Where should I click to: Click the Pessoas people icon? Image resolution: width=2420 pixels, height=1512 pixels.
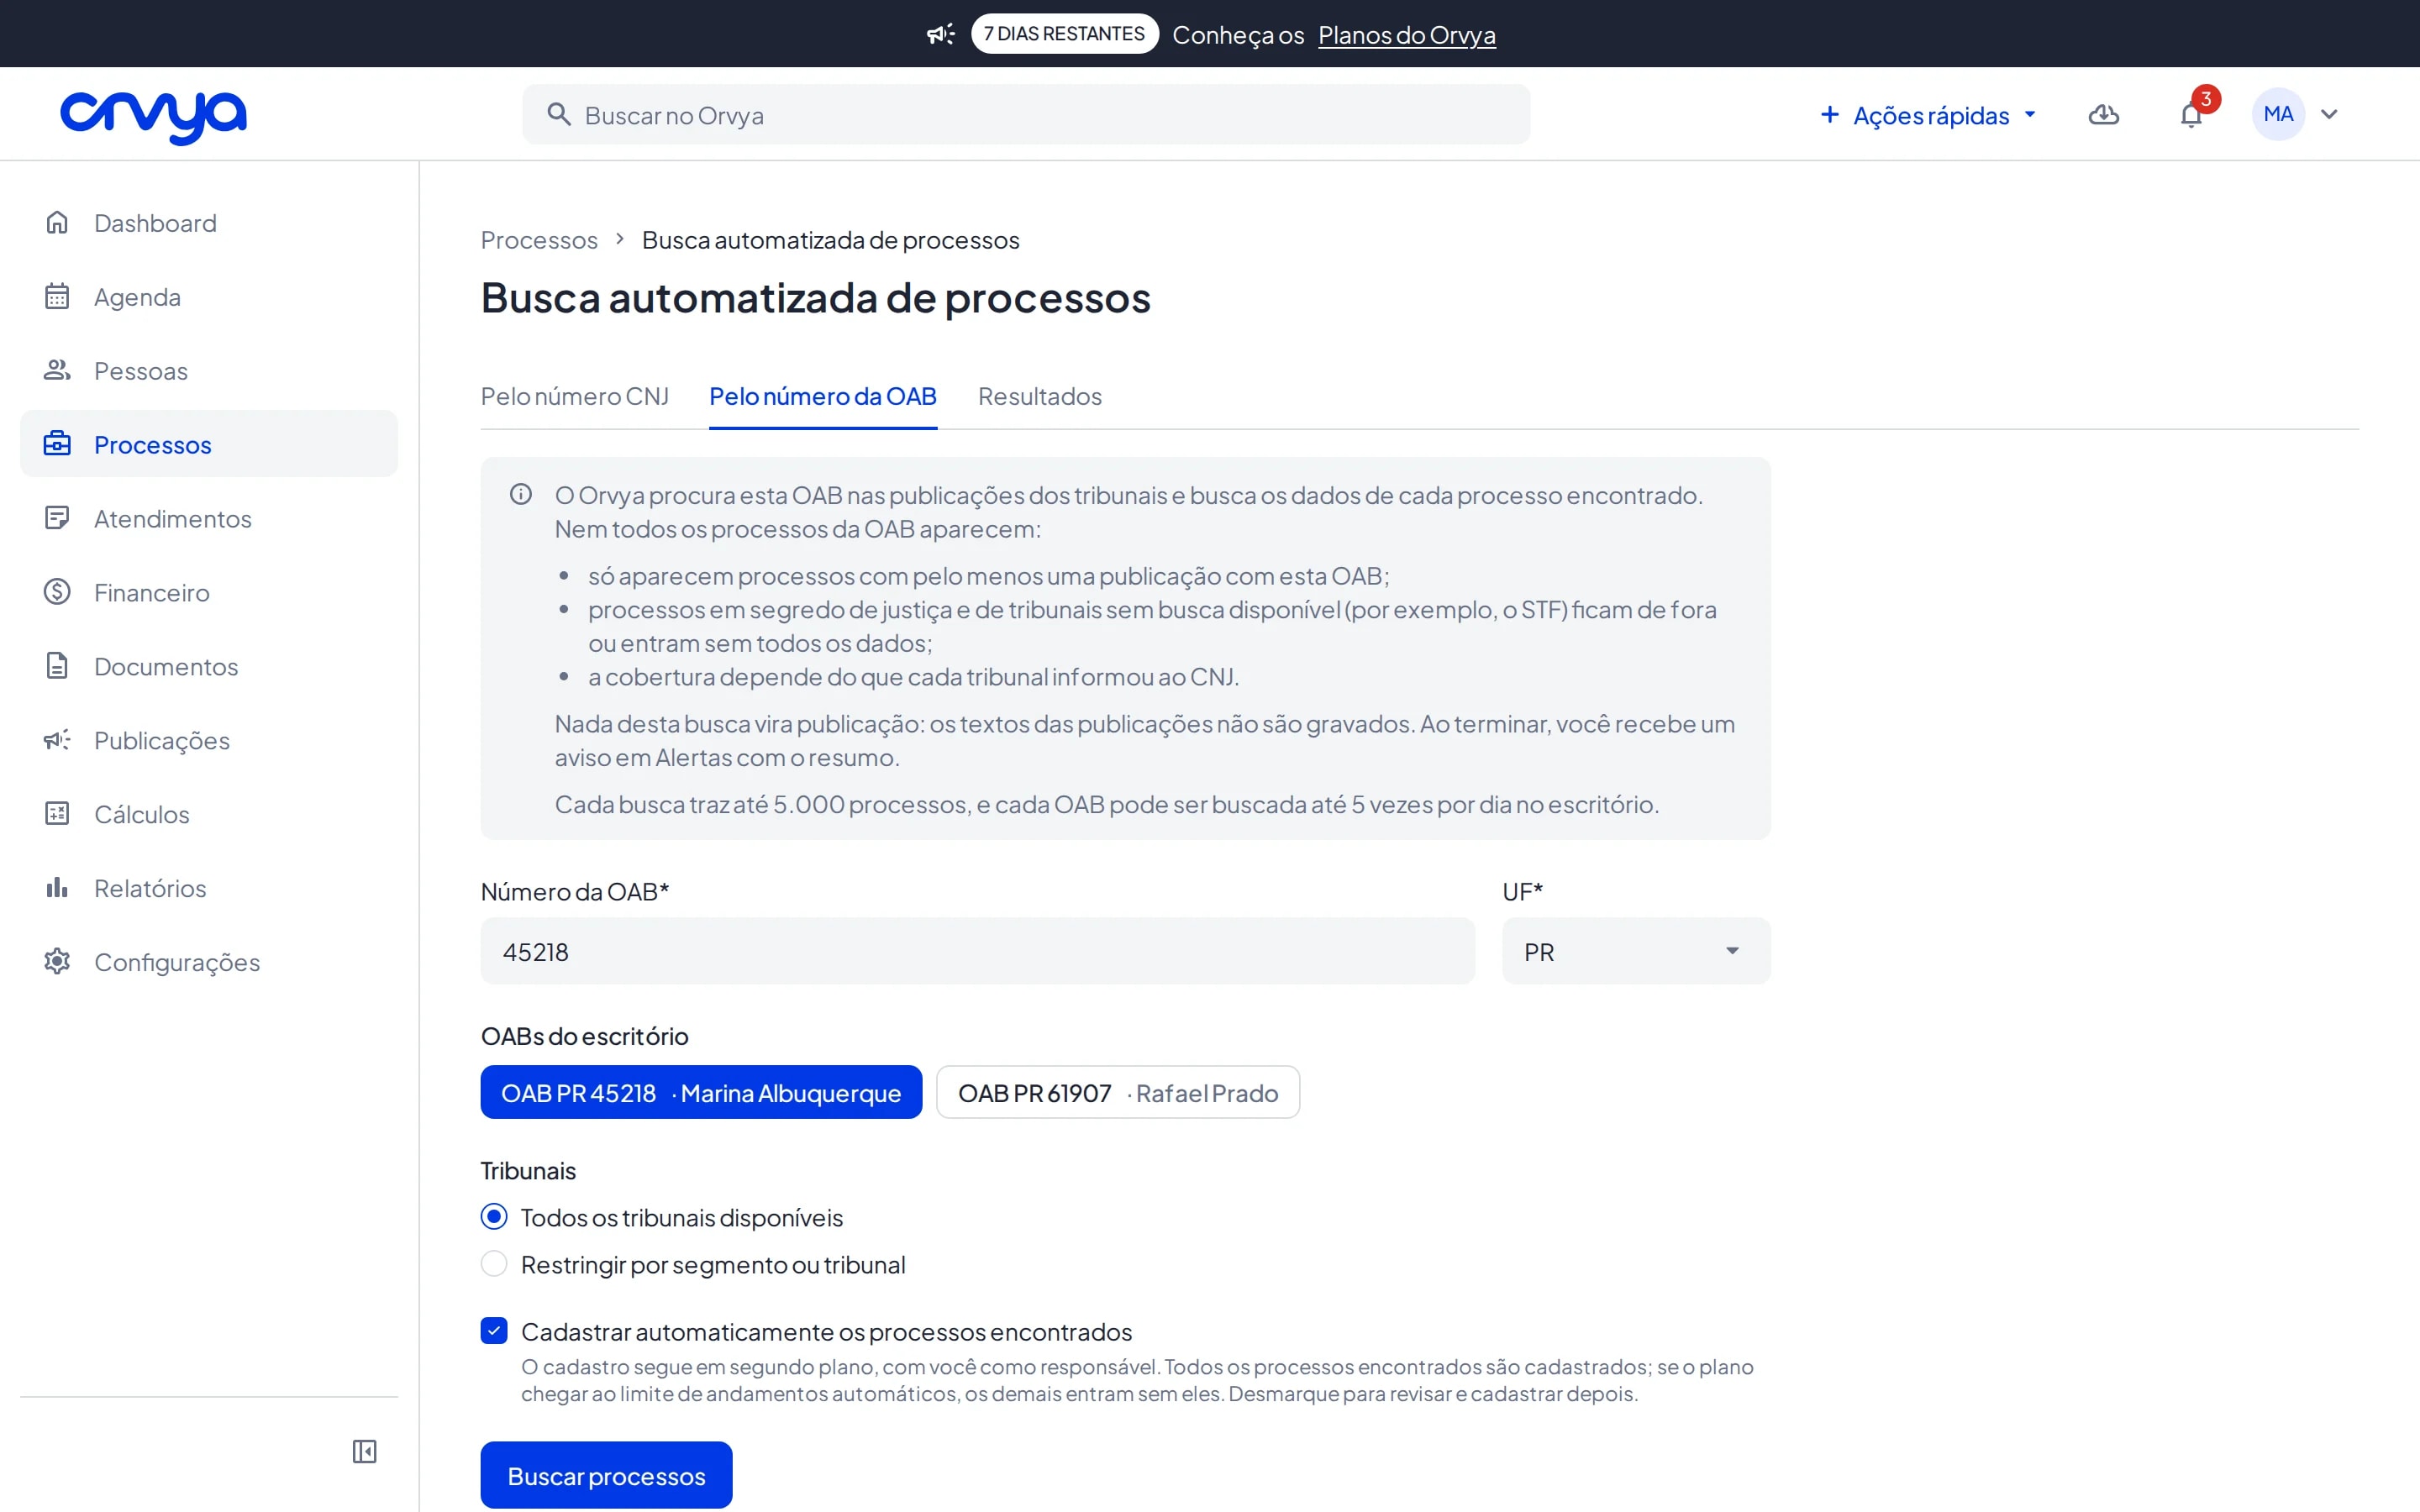point(57,370)
